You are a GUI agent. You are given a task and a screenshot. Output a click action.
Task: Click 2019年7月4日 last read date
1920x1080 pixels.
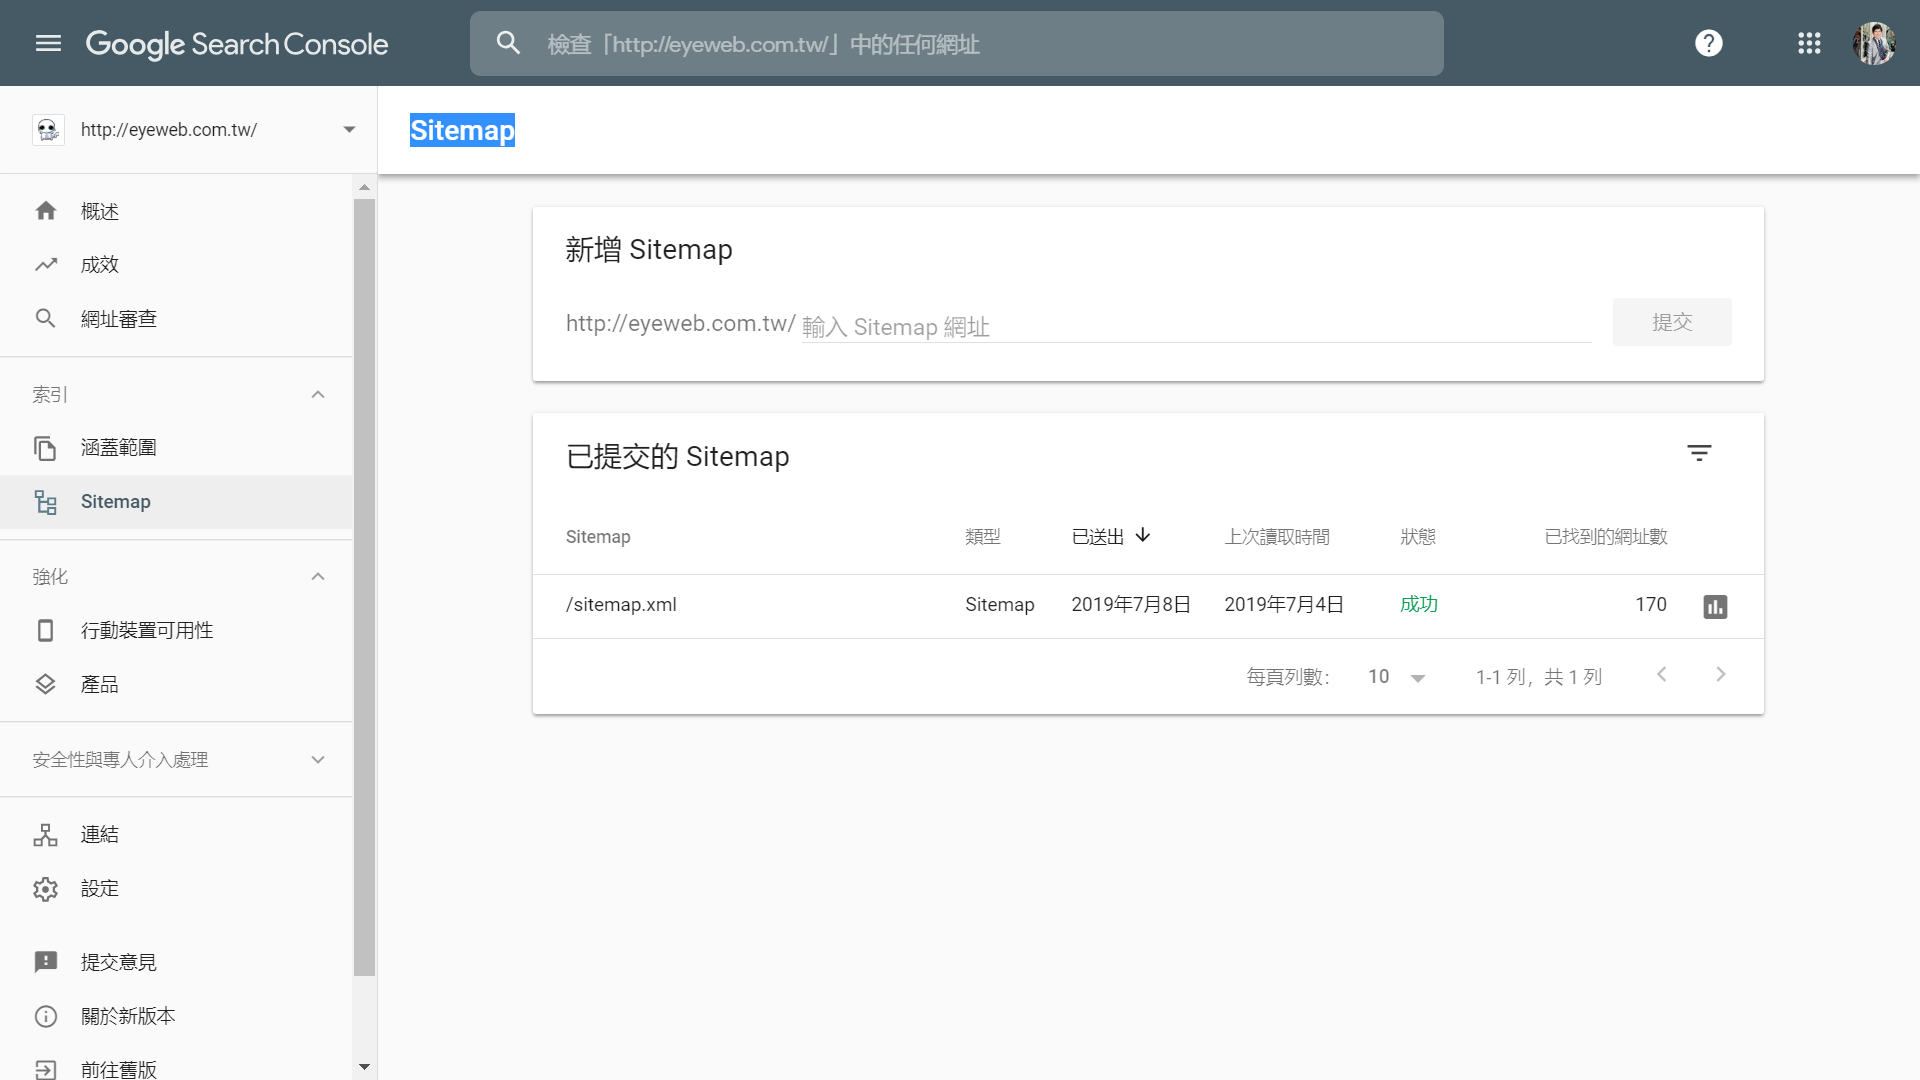click(x=1284, y=604)
